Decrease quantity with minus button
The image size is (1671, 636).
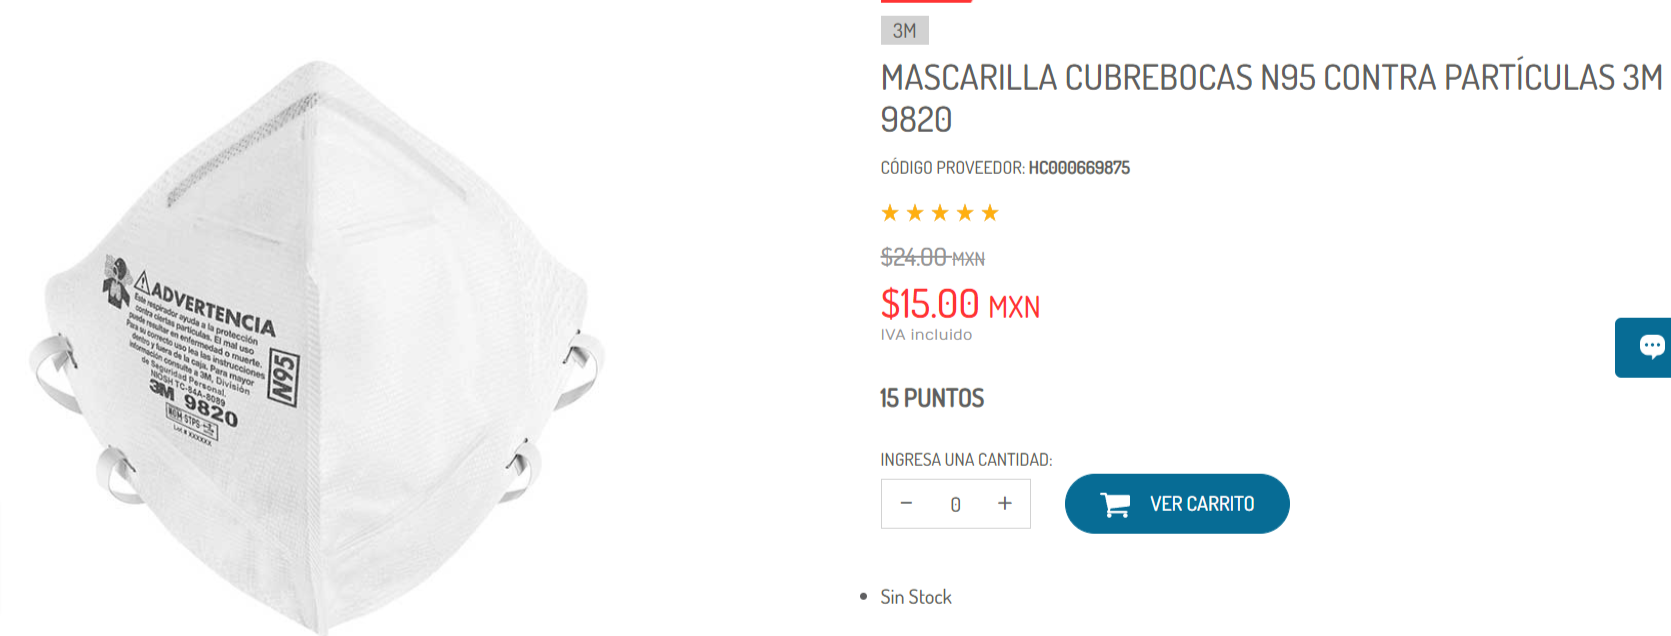(x=906, y=503)
